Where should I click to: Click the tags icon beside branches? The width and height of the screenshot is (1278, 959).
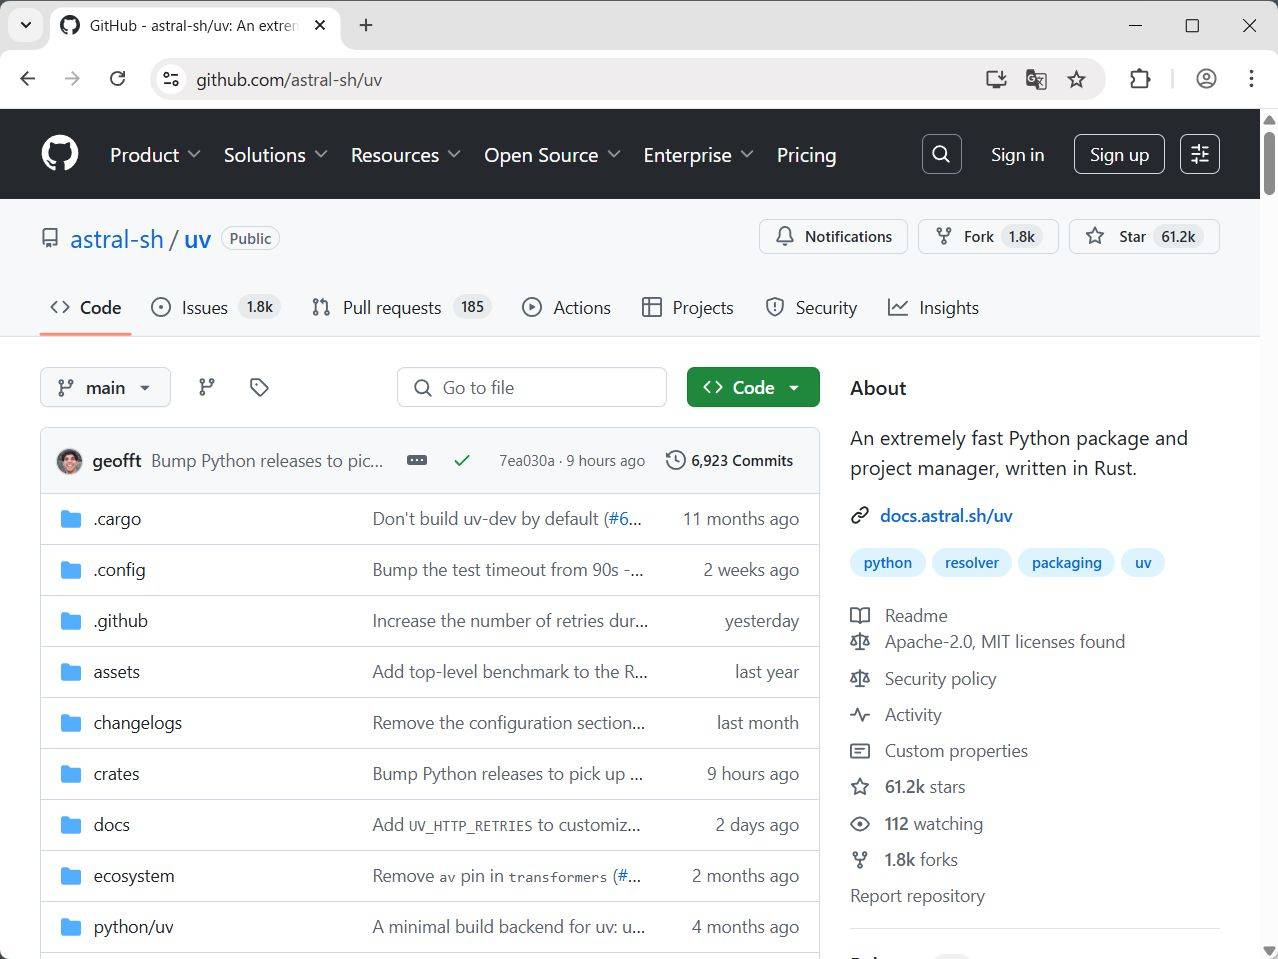point(259,387)
